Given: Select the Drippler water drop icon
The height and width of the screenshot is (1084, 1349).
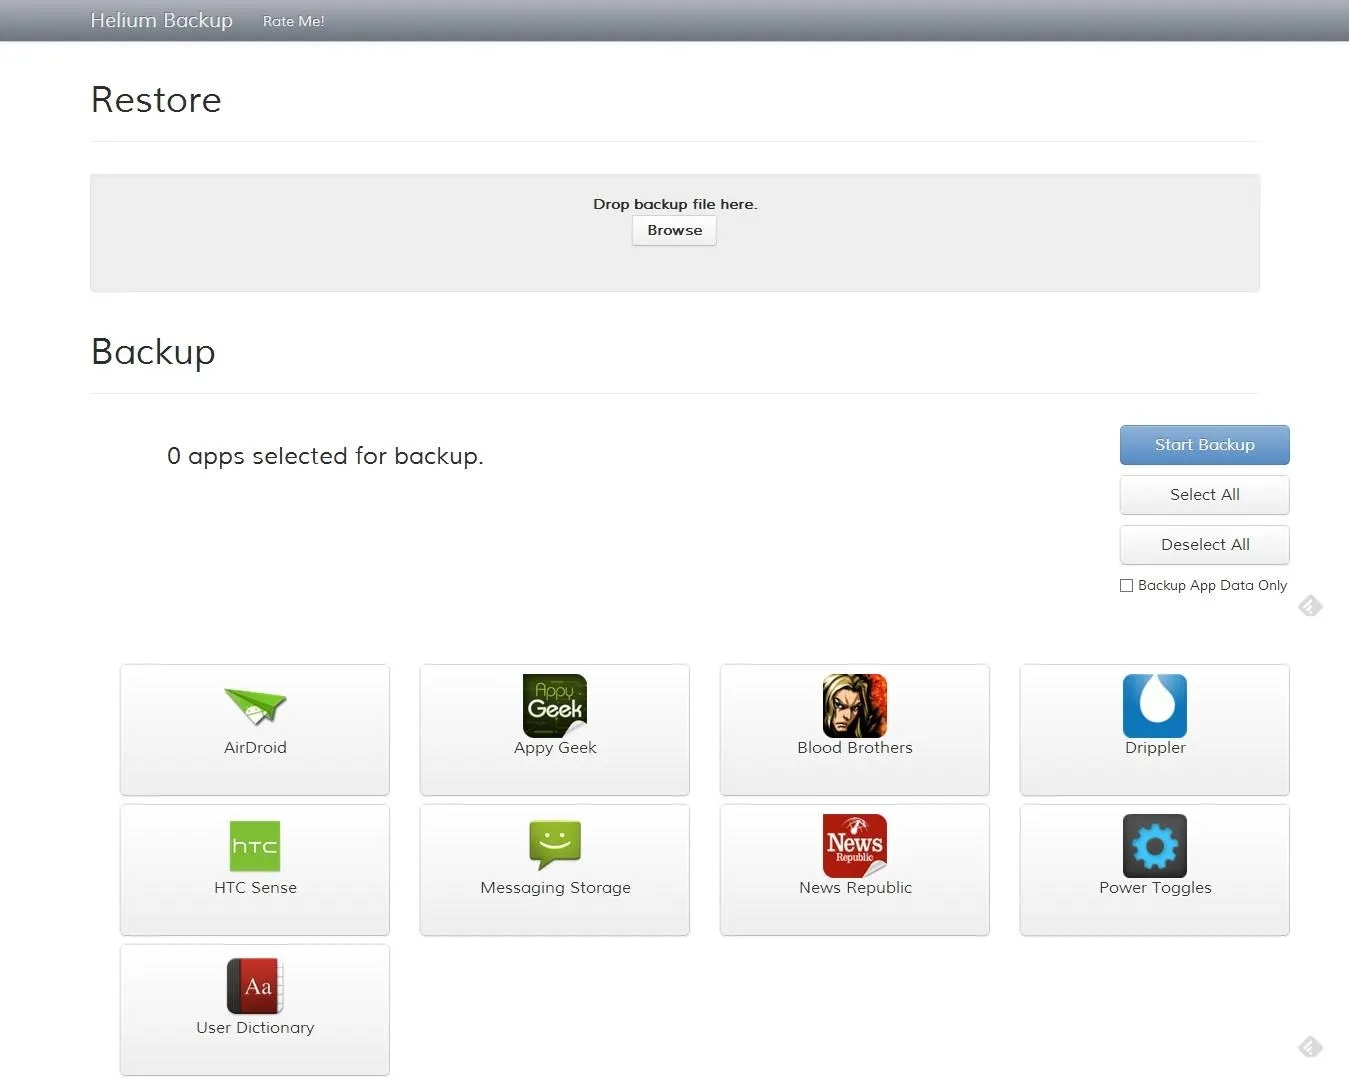Looking at the screenshot, I should pyautogui.click(x=1155, y=706).
